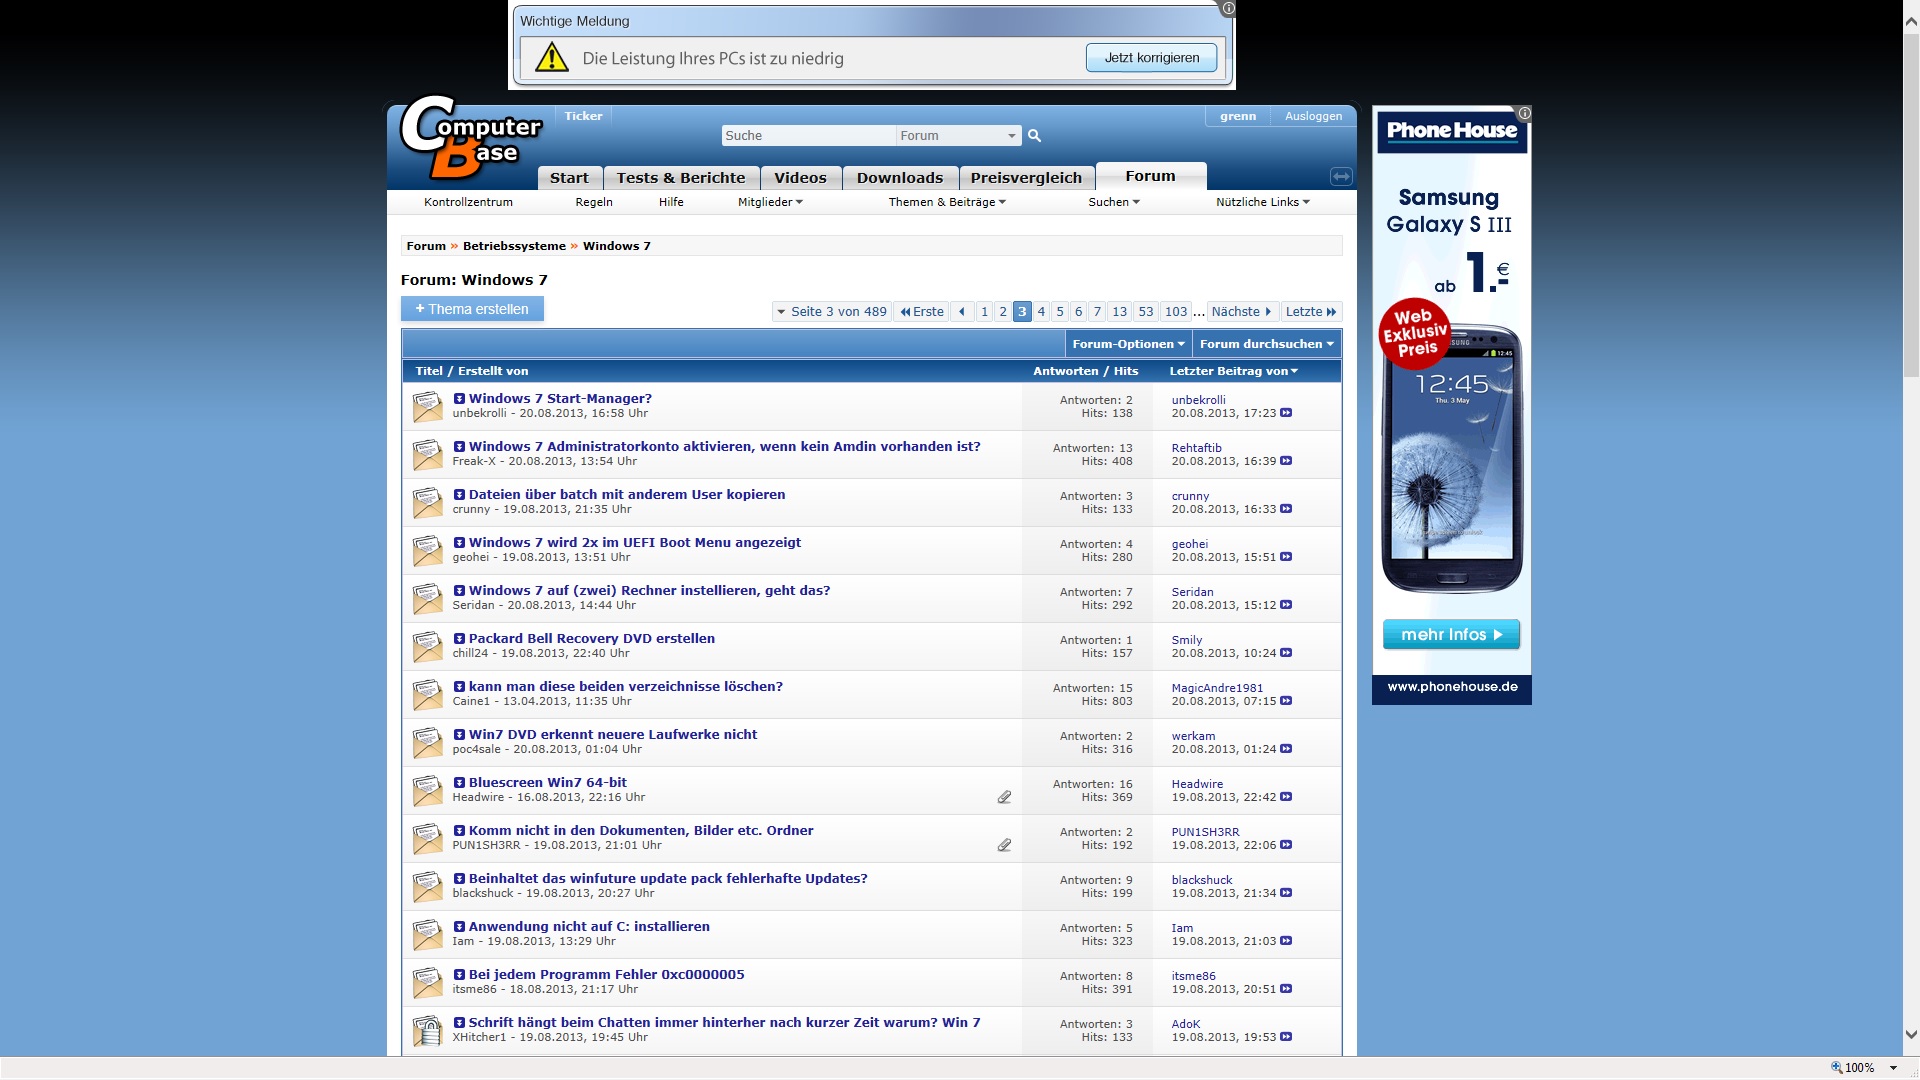Viewport: 1920px width, 1080px height.
Task: Switch to the Downloads tab
Action: pyautogui.click(x=899, y=178)
